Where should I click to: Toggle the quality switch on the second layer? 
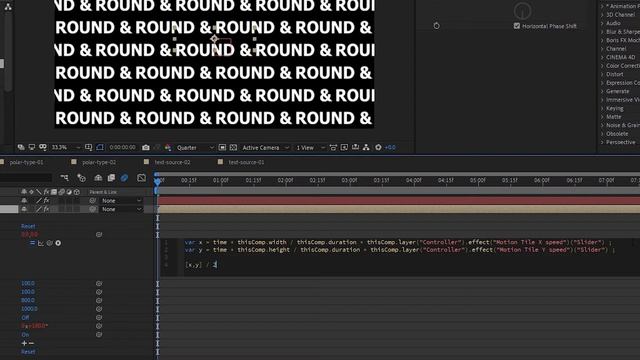click(x=39, y=209)
